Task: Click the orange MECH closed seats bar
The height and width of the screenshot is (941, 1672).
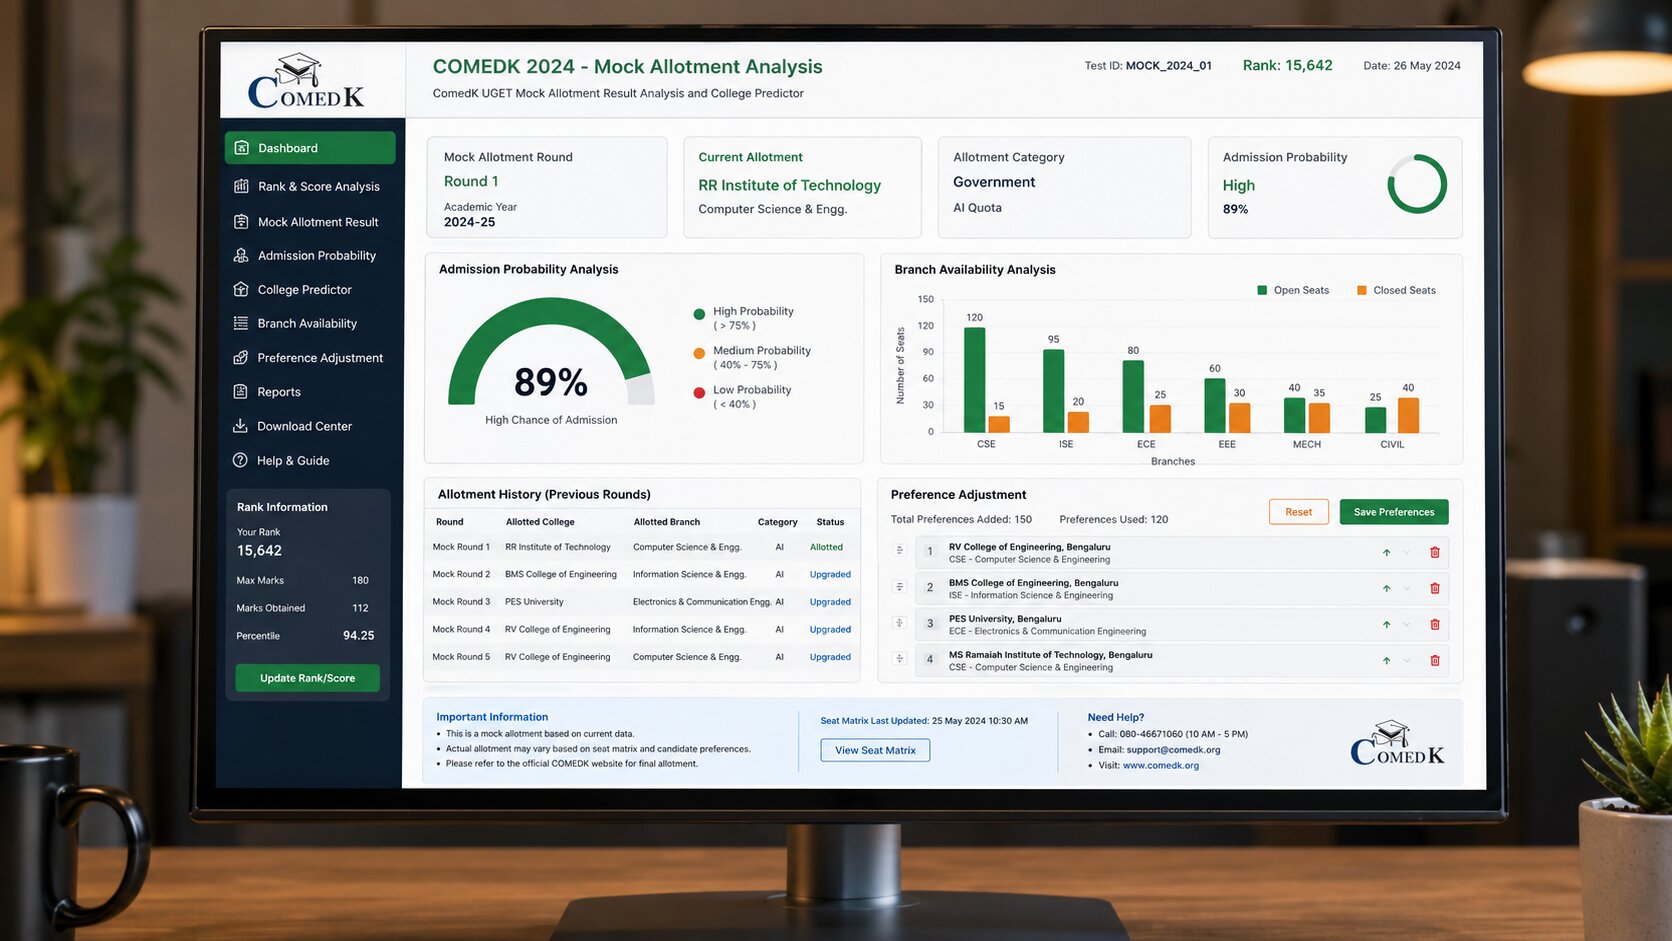Action: point(1319,418)
